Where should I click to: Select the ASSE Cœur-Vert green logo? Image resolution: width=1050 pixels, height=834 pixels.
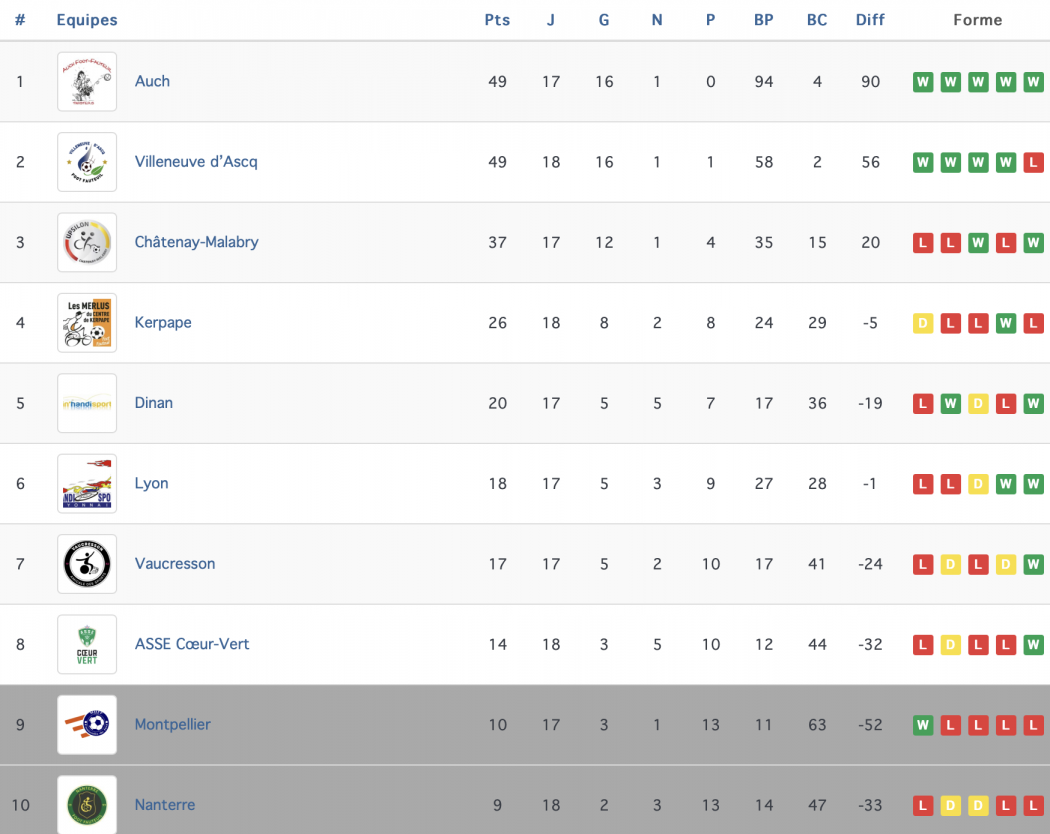(x=87, y=645)
